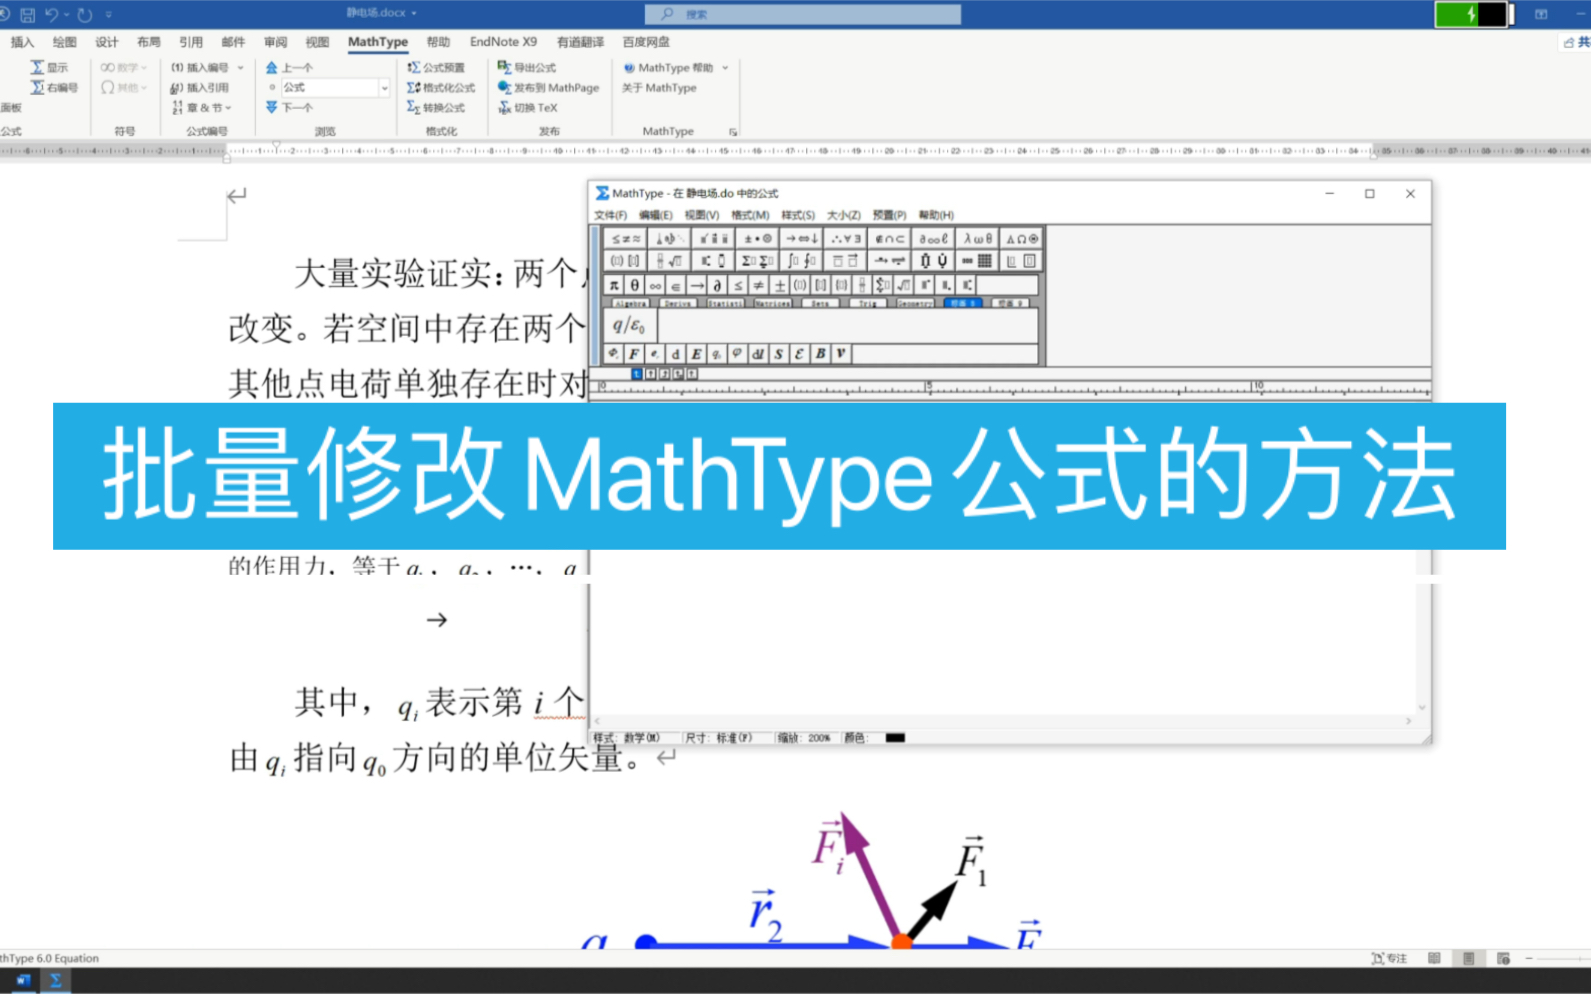1591x994 pixels.
Task: Open 预置(P) menu in MathType window
Action: point(889,215)
